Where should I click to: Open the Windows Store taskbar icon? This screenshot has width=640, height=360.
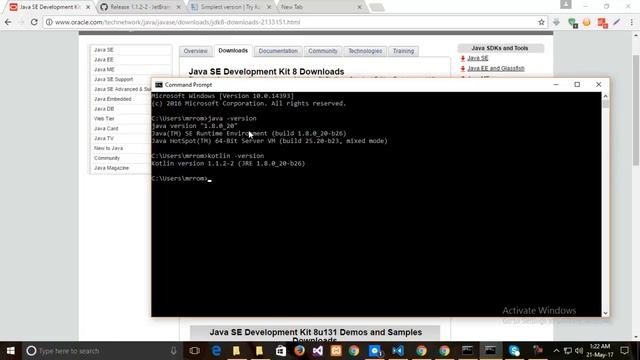coord(280,351)
